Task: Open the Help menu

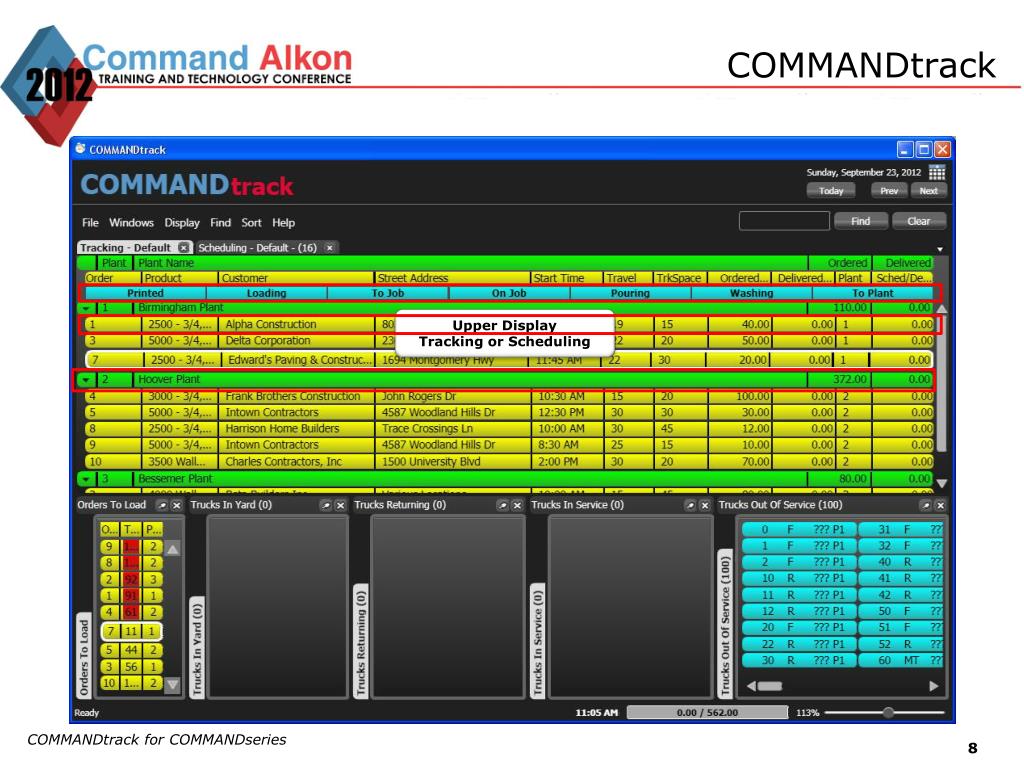Action: [x=283, y=223]
